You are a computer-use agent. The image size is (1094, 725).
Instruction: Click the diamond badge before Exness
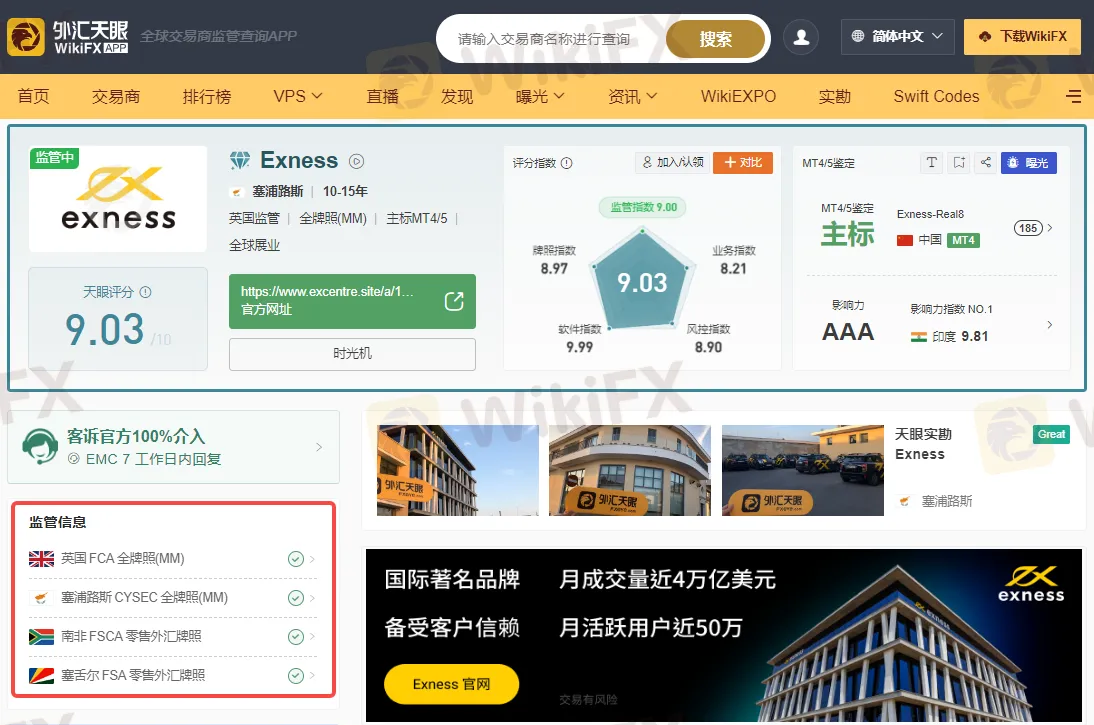[239, 160]
